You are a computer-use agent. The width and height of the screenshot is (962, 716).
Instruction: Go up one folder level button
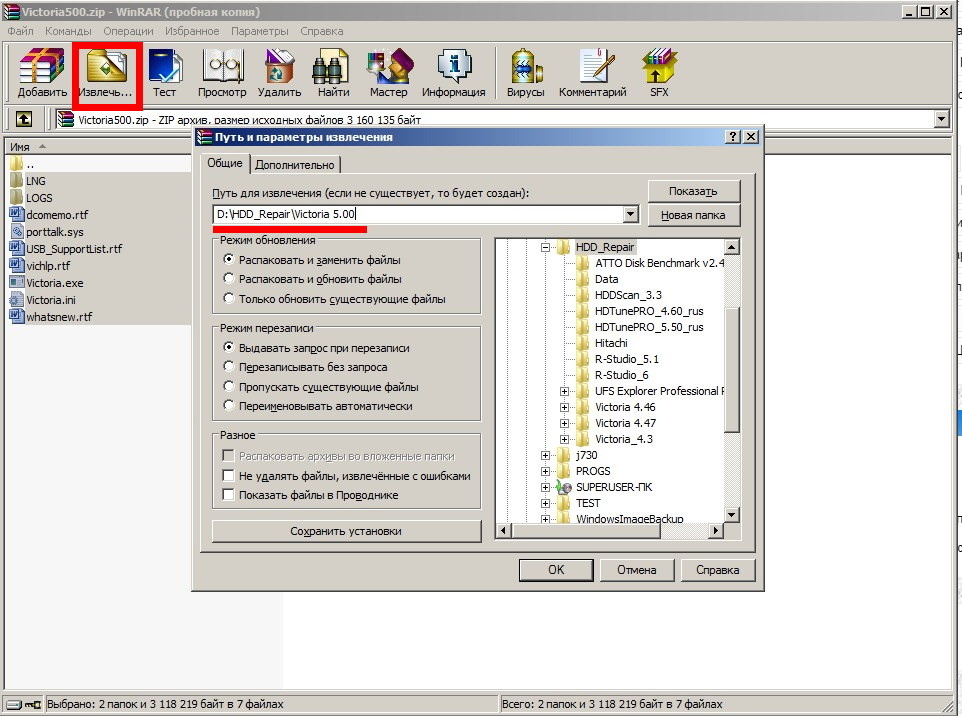[23, 118]
